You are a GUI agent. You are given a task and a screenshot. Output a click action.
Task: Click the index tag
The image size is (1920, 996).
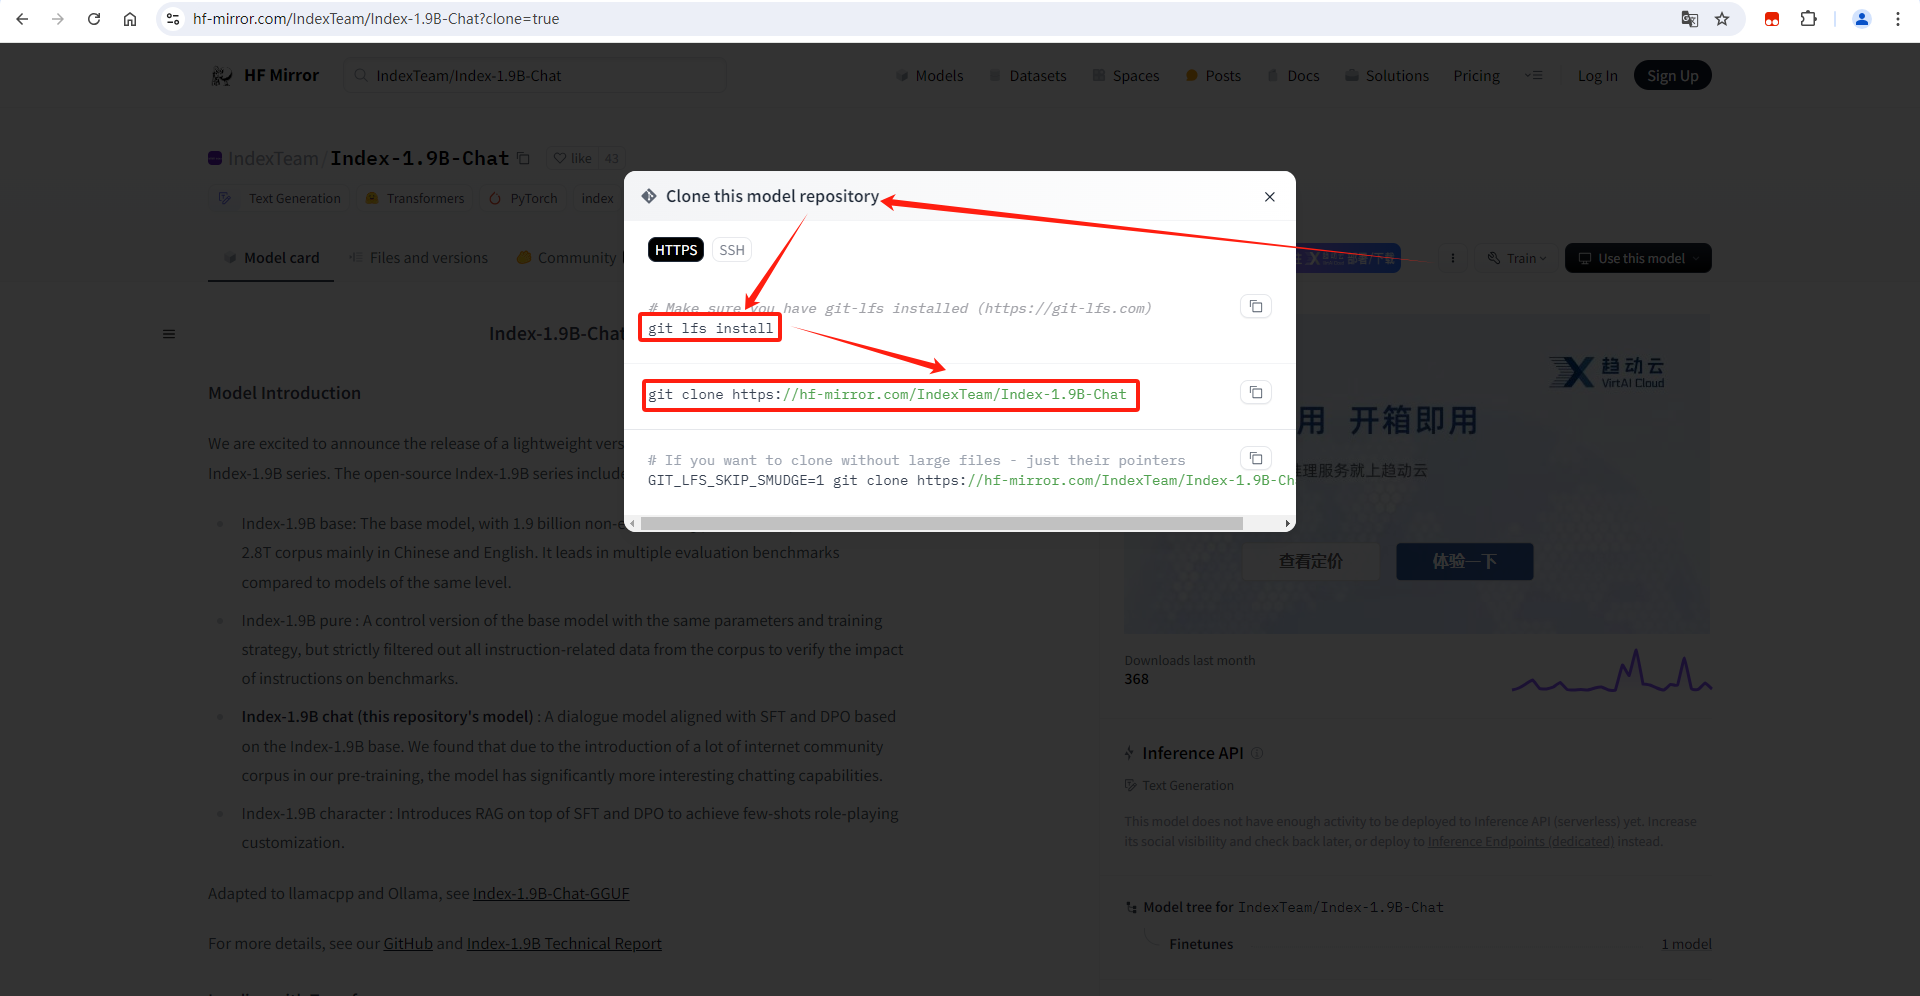click(597, 199)
